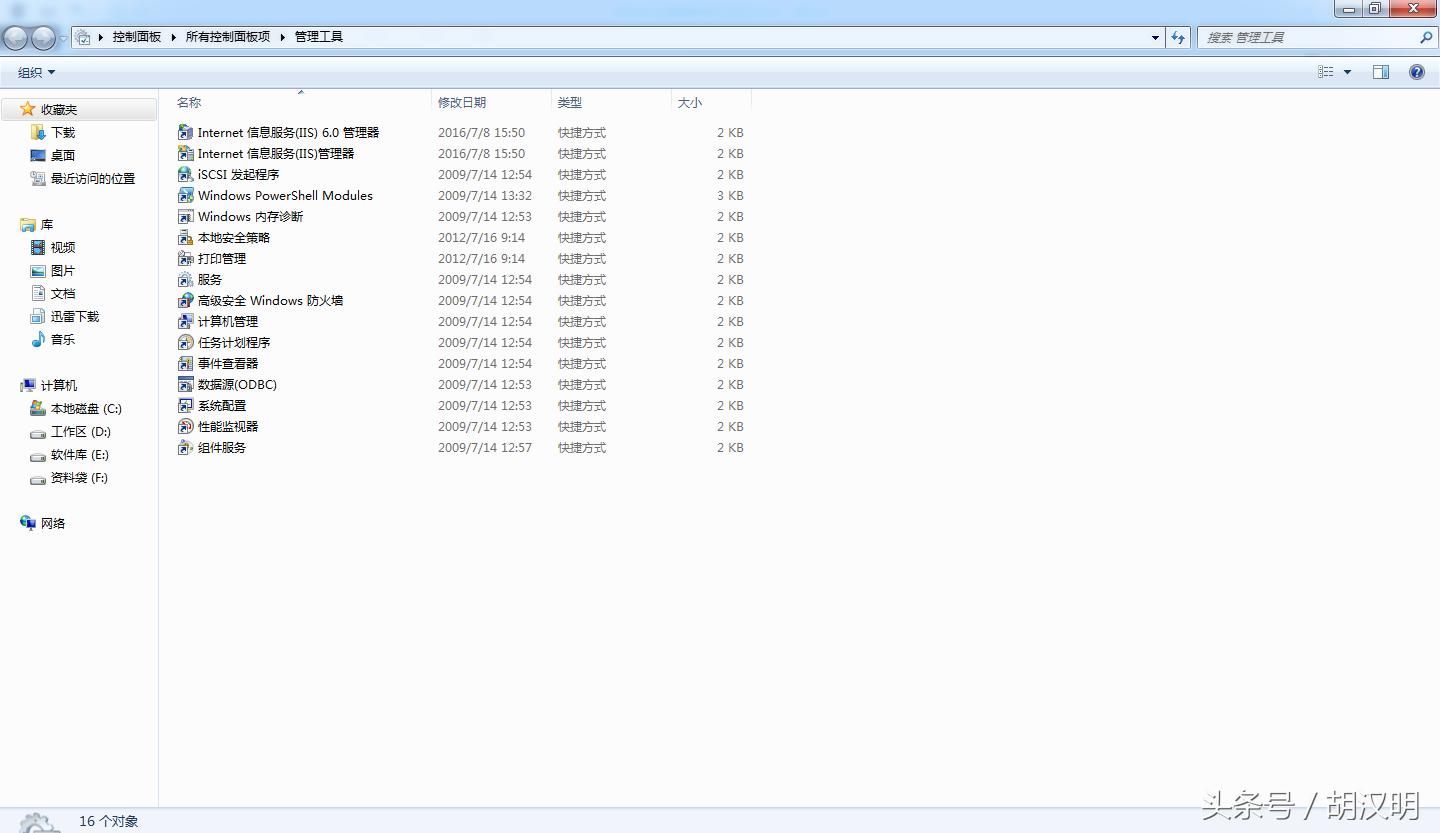The width and height of the screenshot is (1440, 833).
Task: Click the 2009/7/14 12:57 date
Action: click(x=485, y=447)
